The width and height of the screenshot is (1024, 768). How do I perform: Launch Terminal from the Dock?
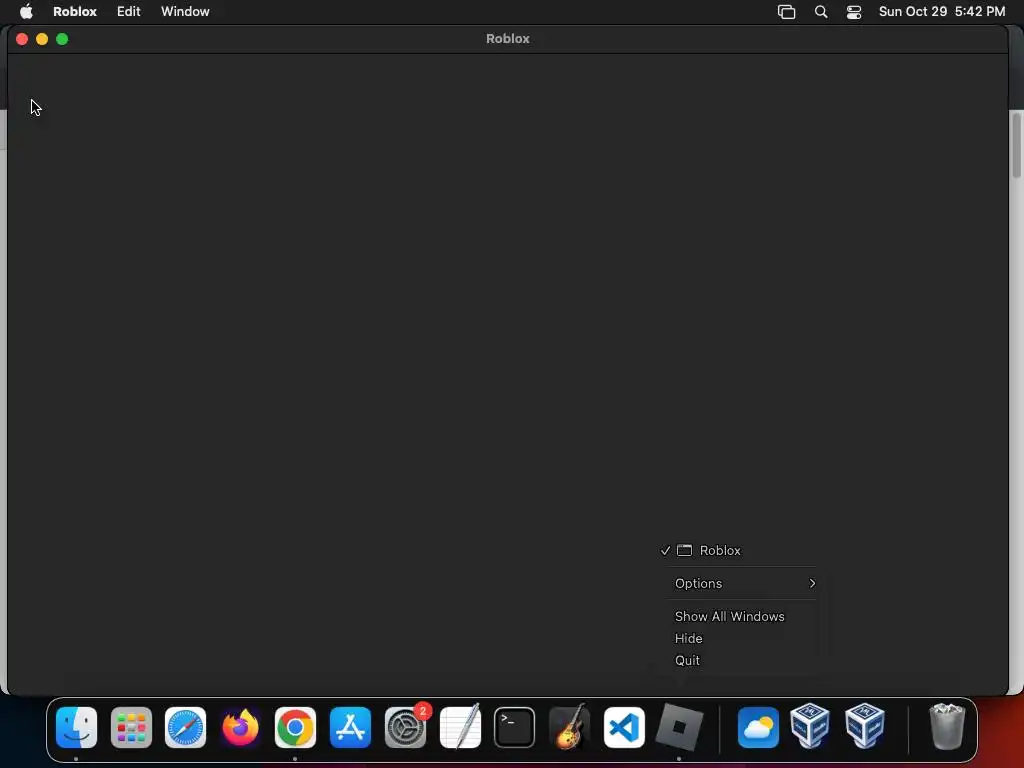(x=515, y=727)
